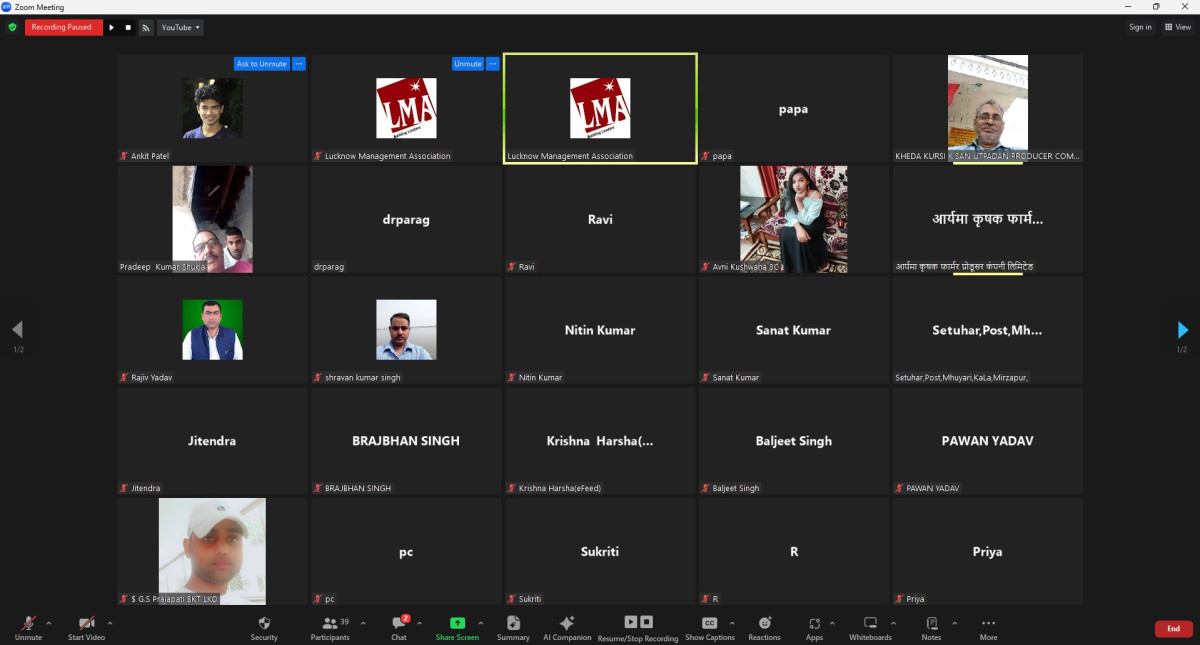The height and width of the screenshot is (645, 1200).
Task: Select the papa participant tile
Action: pyautogui.click(x=794, y=109)
